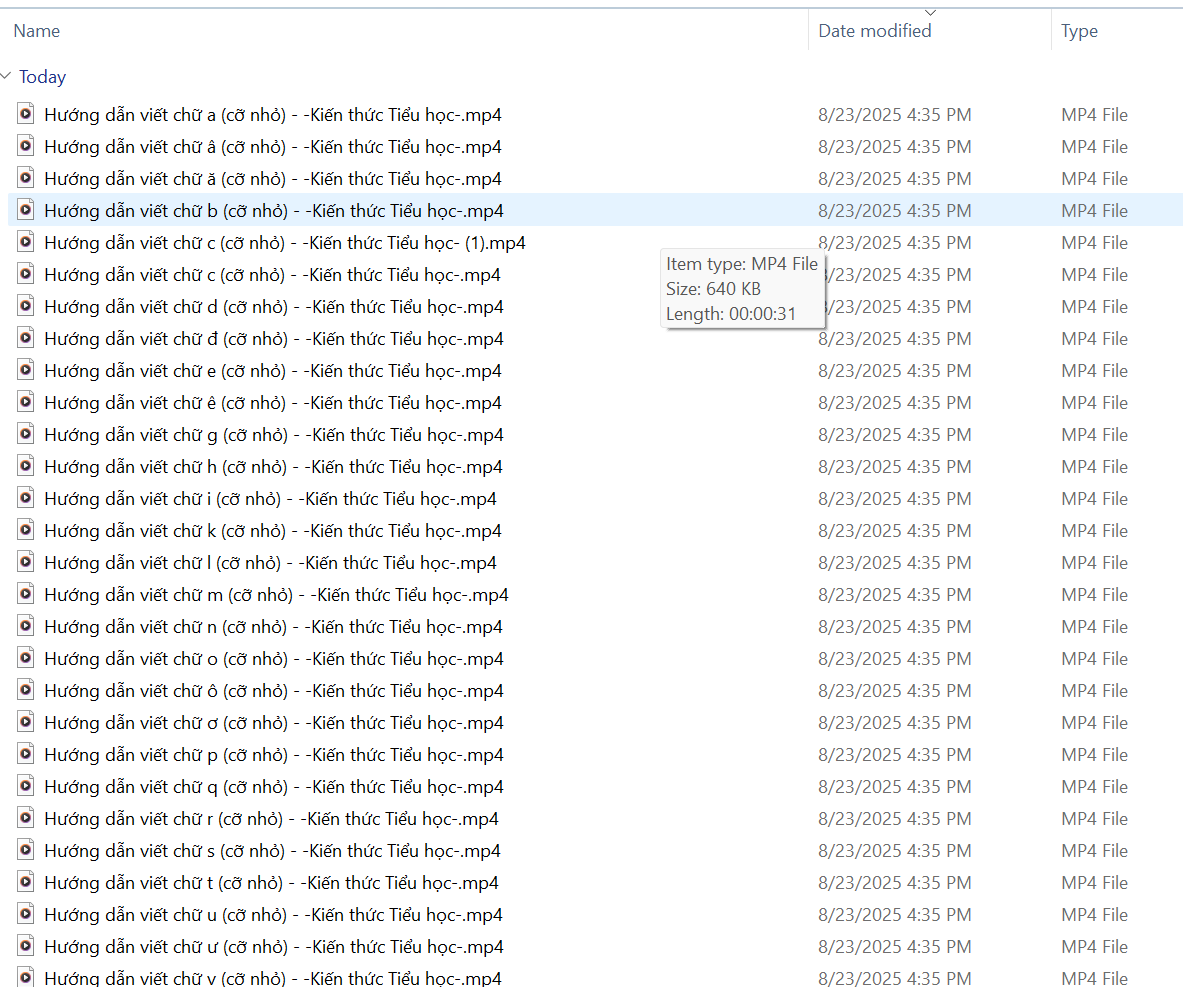Select file name Hướng dẫn viết chữ k
Screen dimensions: 1183x1008
pos(272,531)
